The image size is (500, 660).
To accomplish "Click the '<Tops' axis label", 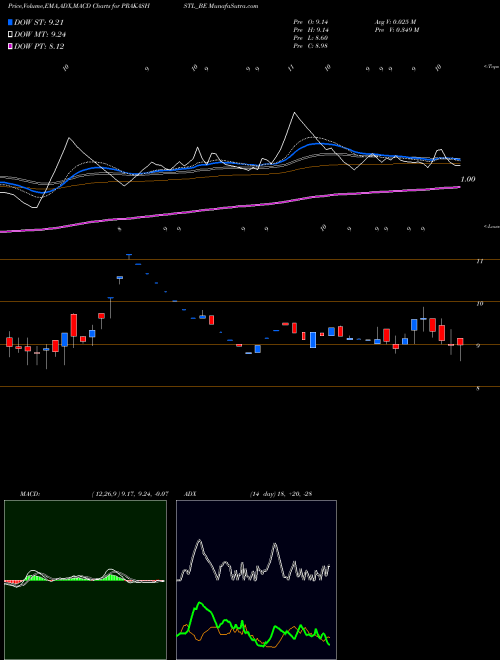I will [491, 67].
